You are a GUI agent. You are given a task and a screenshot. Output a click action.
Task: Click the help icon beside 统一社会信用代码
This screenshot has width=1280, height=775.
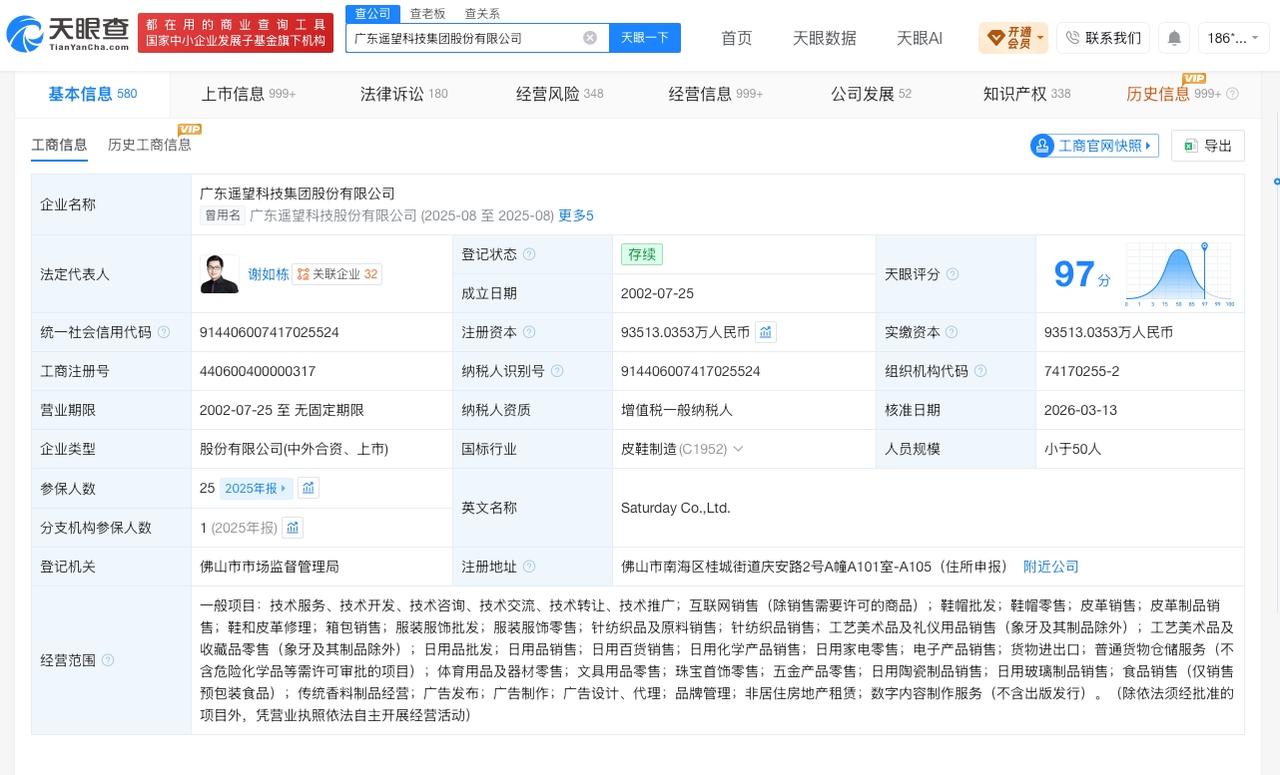164,332
